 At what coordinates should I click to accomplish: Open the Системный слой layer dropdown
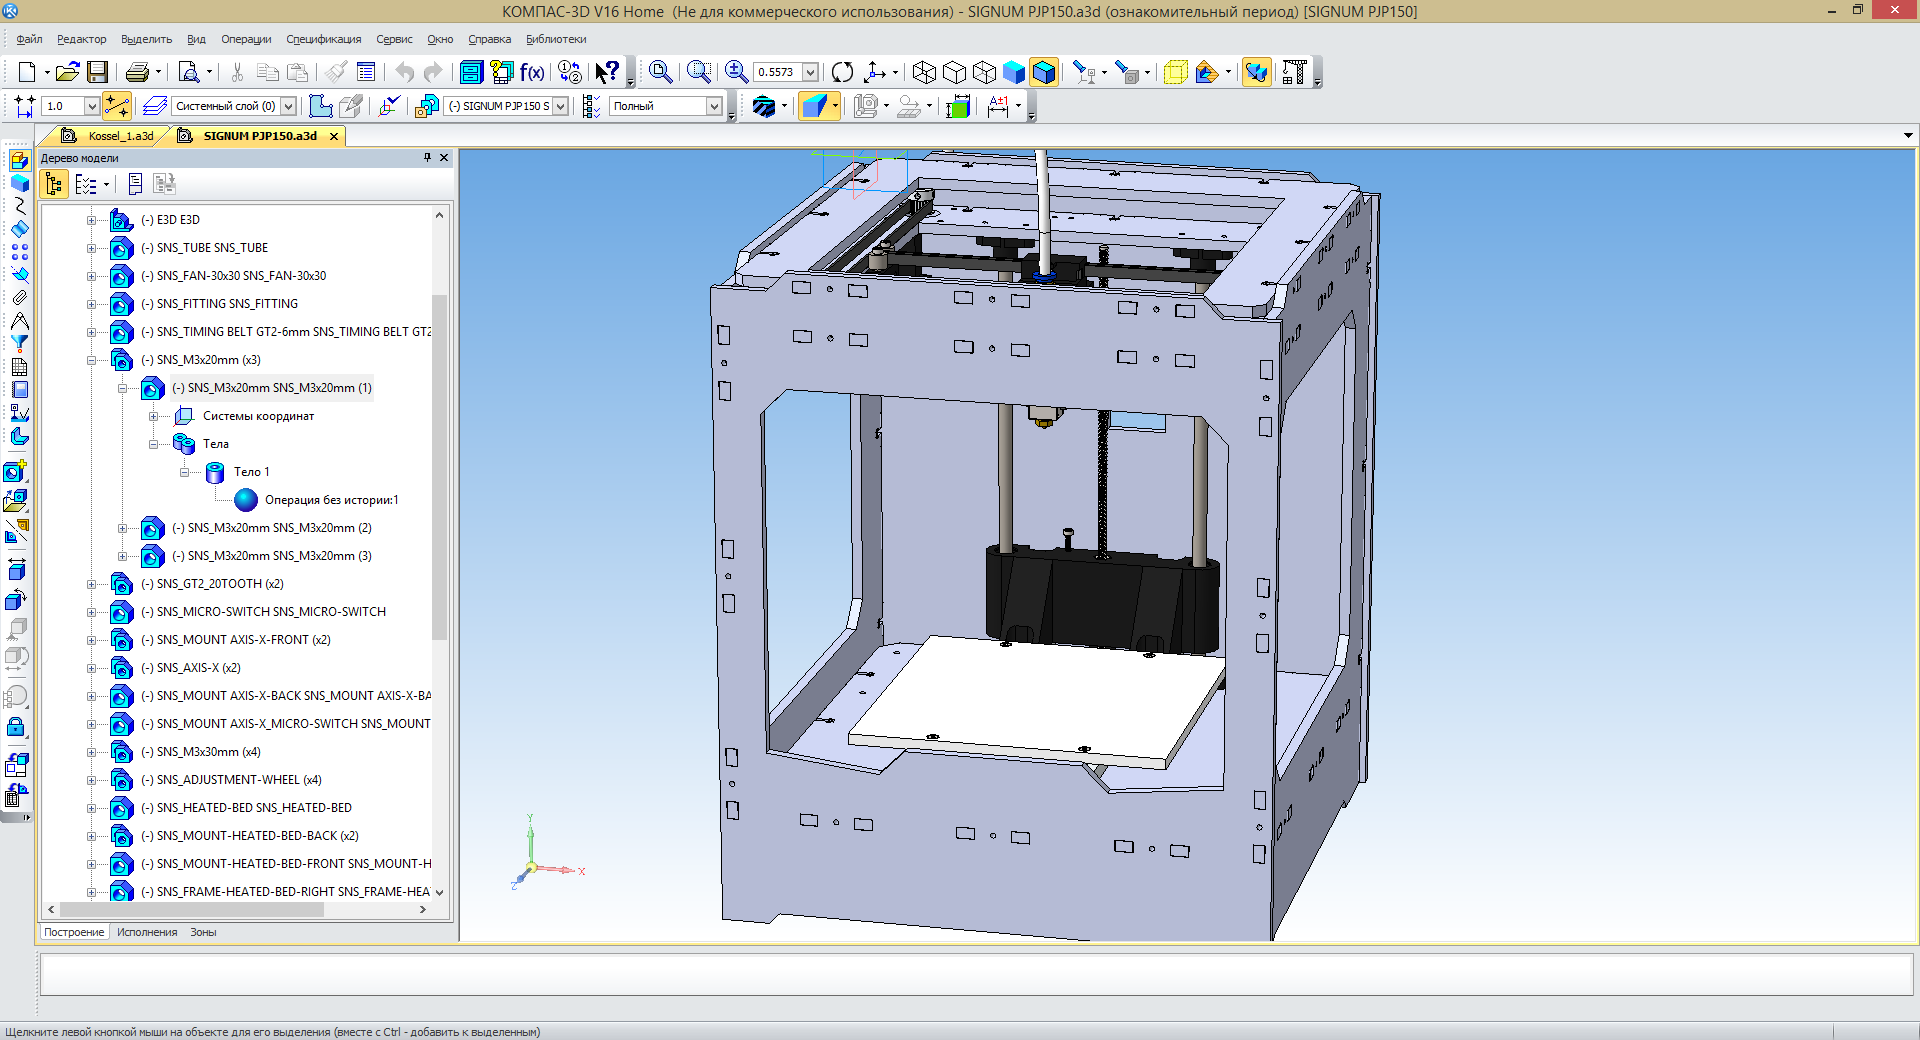(288, 106)
